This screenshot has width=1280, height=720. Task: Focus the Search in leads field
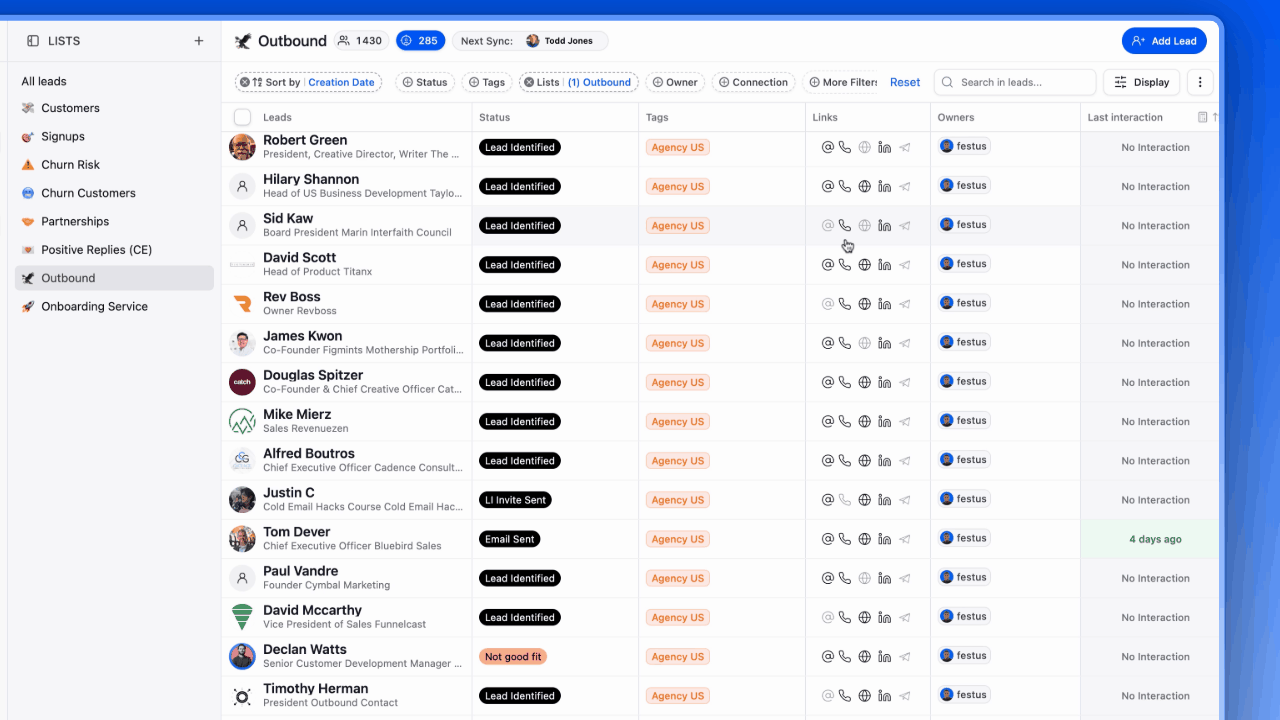pyautogui.click(x=1015, y=82)
